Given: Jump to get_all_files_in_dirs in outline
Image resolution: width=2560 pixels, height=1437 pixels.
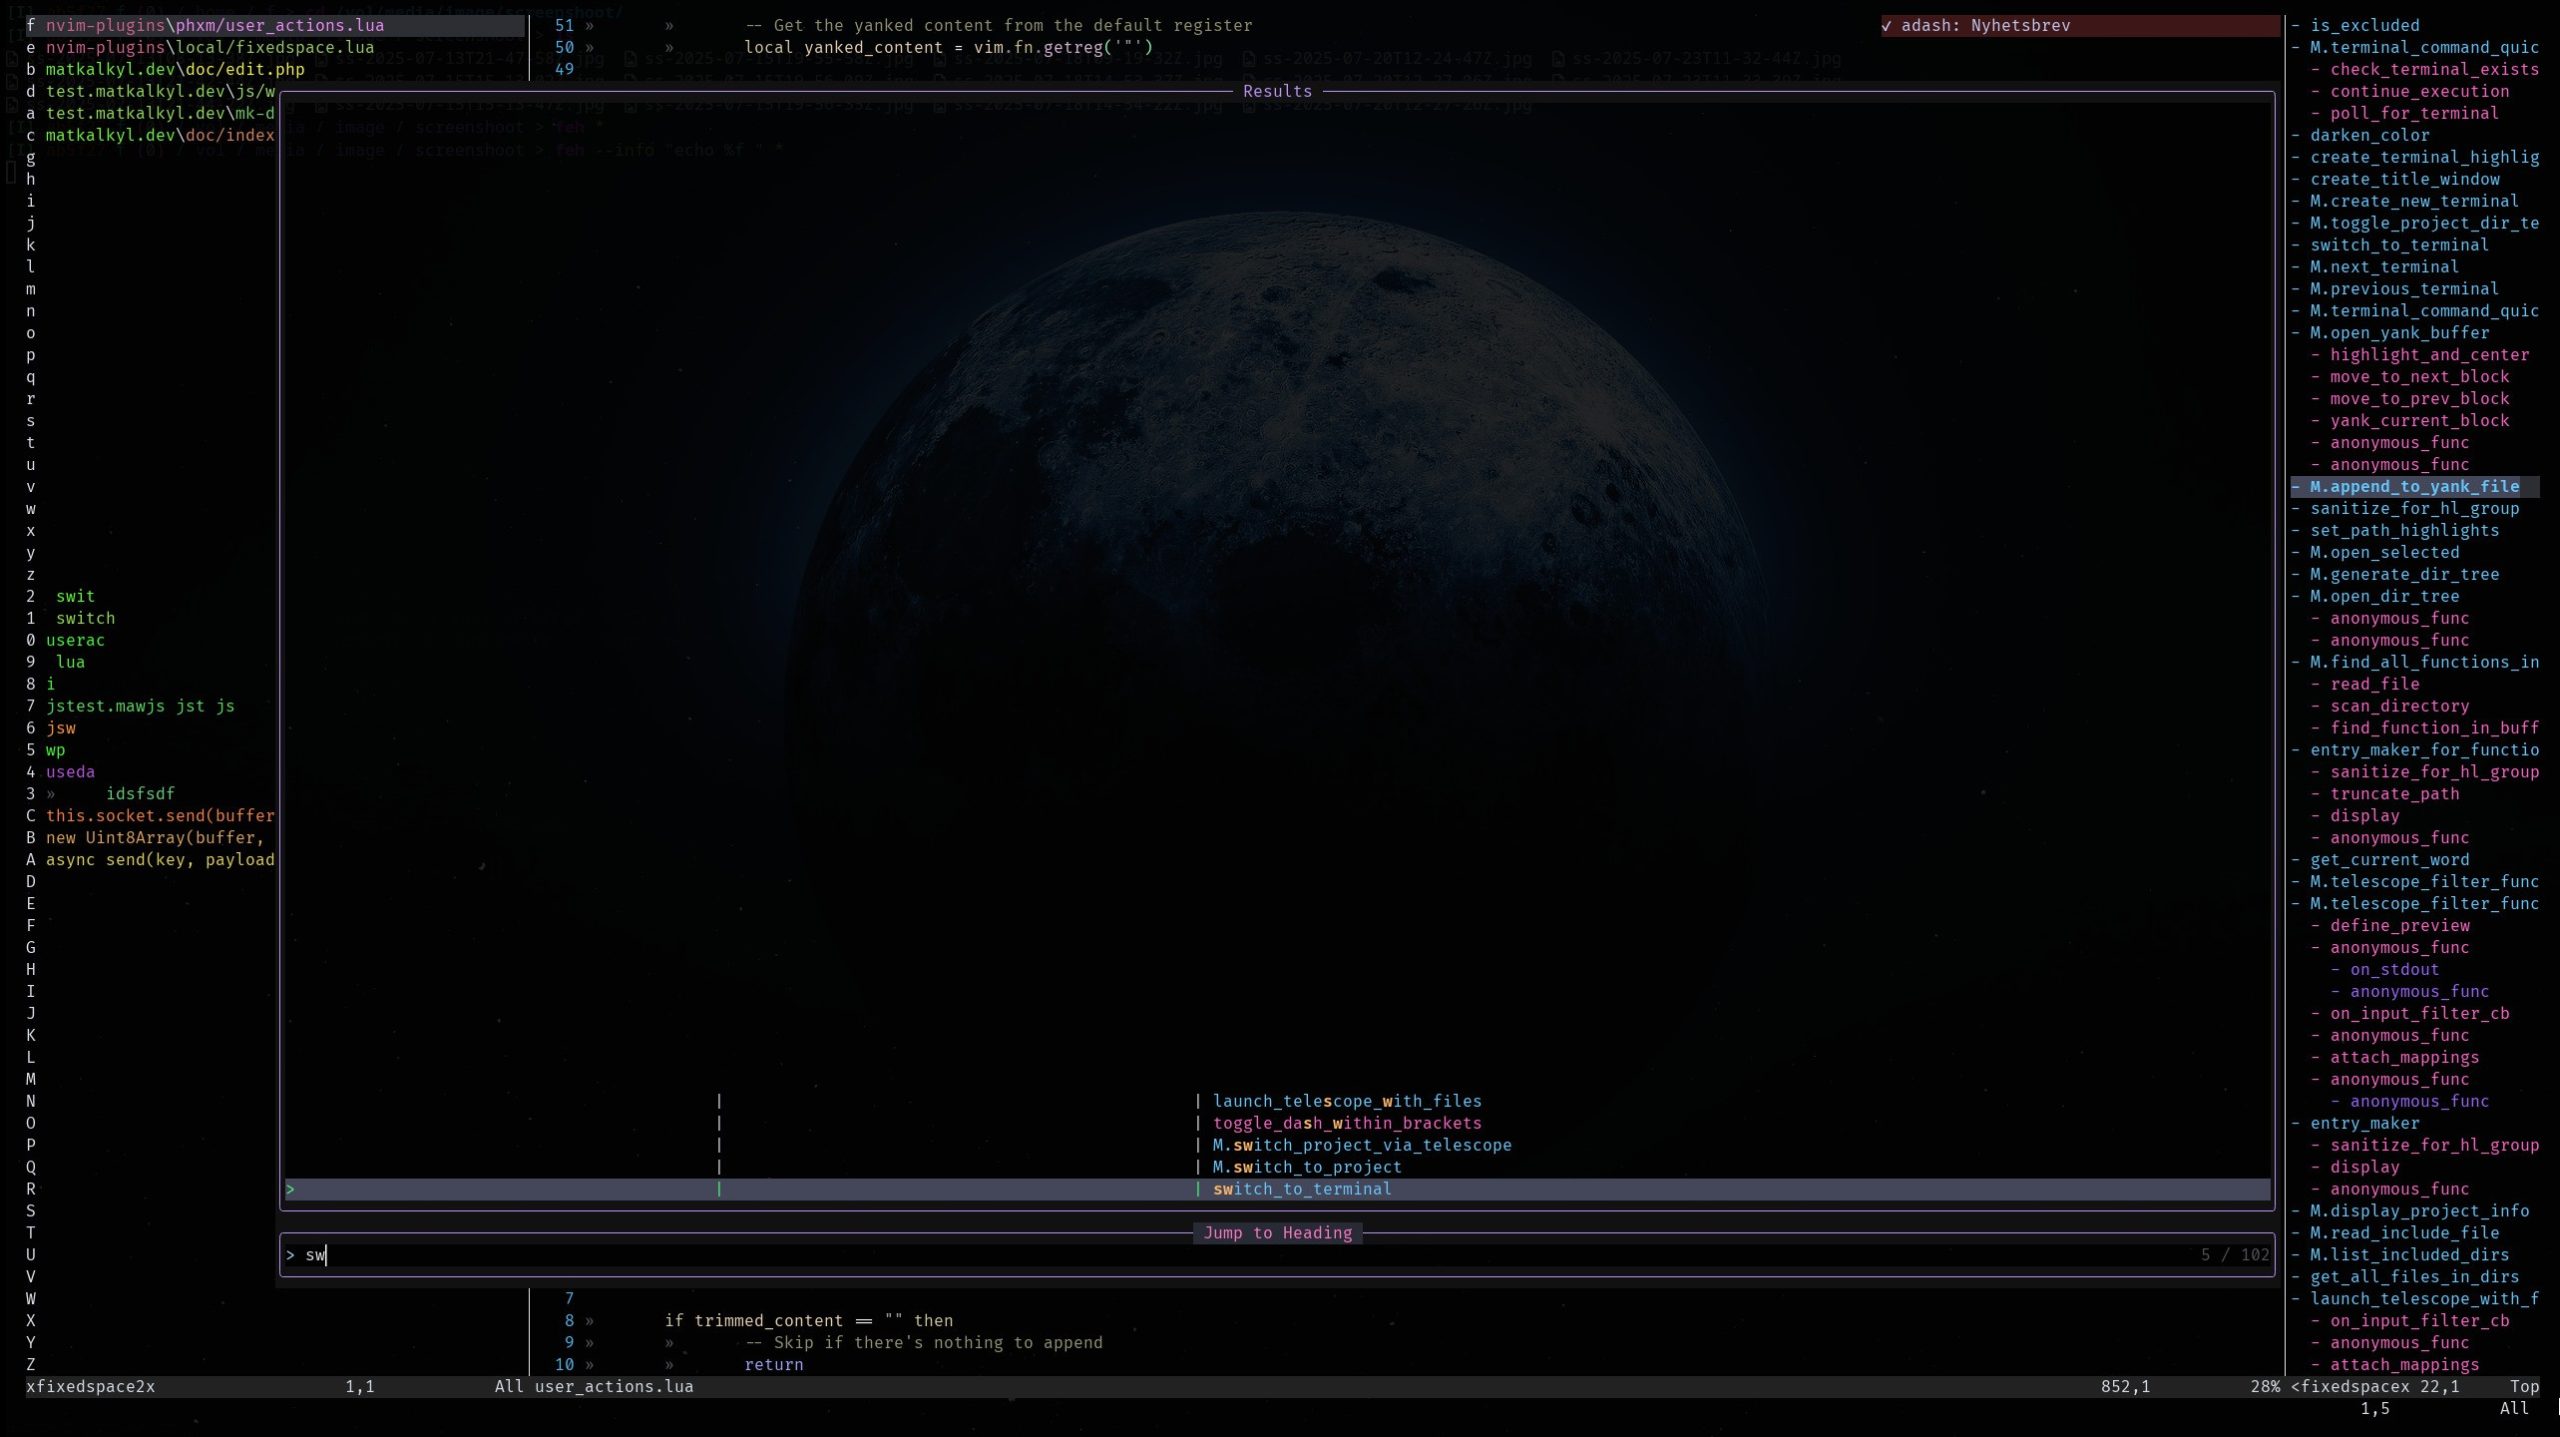Looking at the screenshot, I should (x=2414, y=1277).
